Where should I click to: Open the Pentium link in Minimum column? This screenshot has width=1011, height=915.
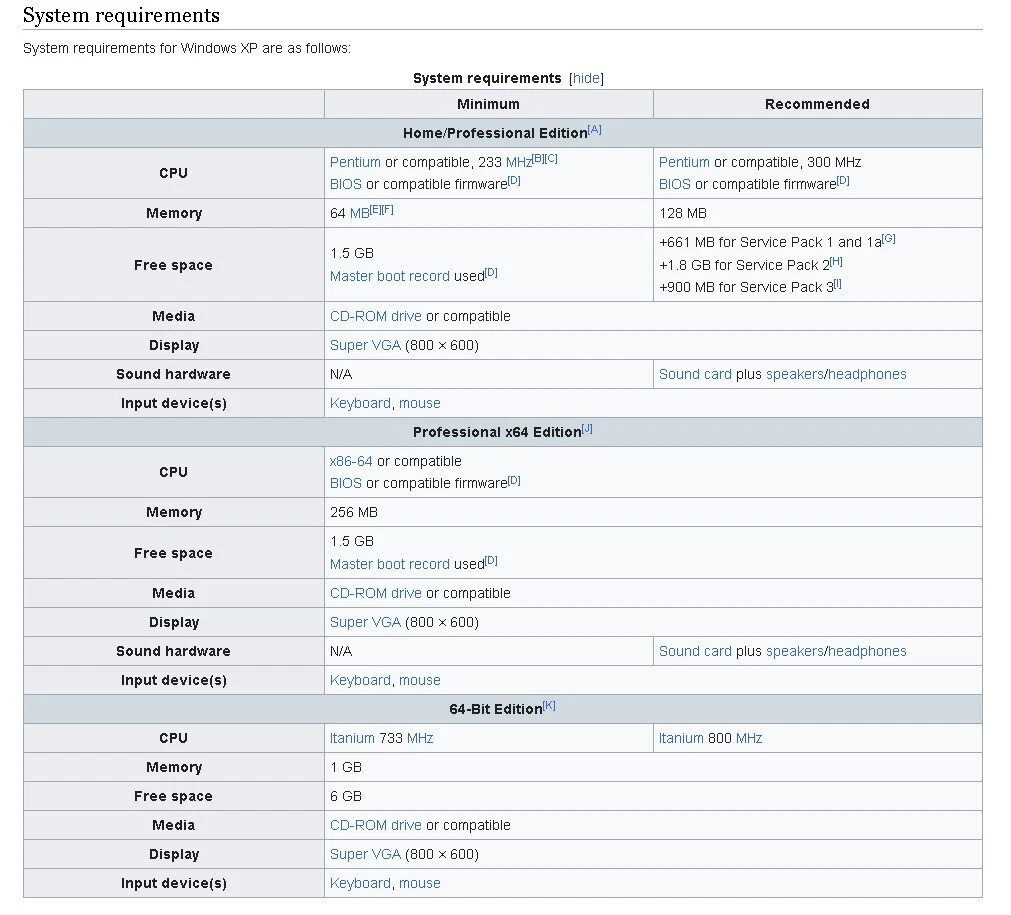[x=355, y=162]
